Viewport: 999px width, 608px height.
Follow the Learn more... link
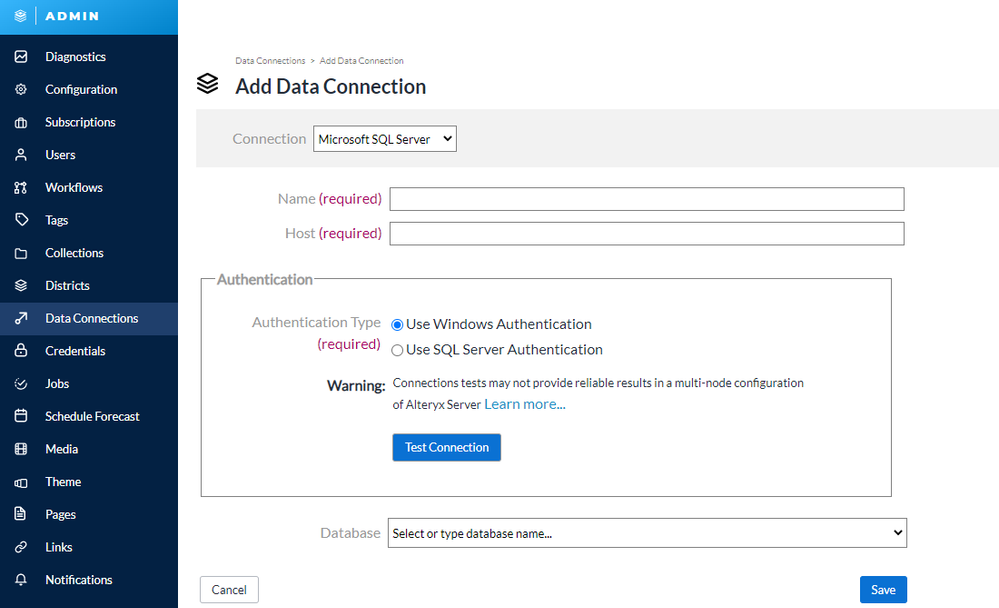tap(524, 404)
